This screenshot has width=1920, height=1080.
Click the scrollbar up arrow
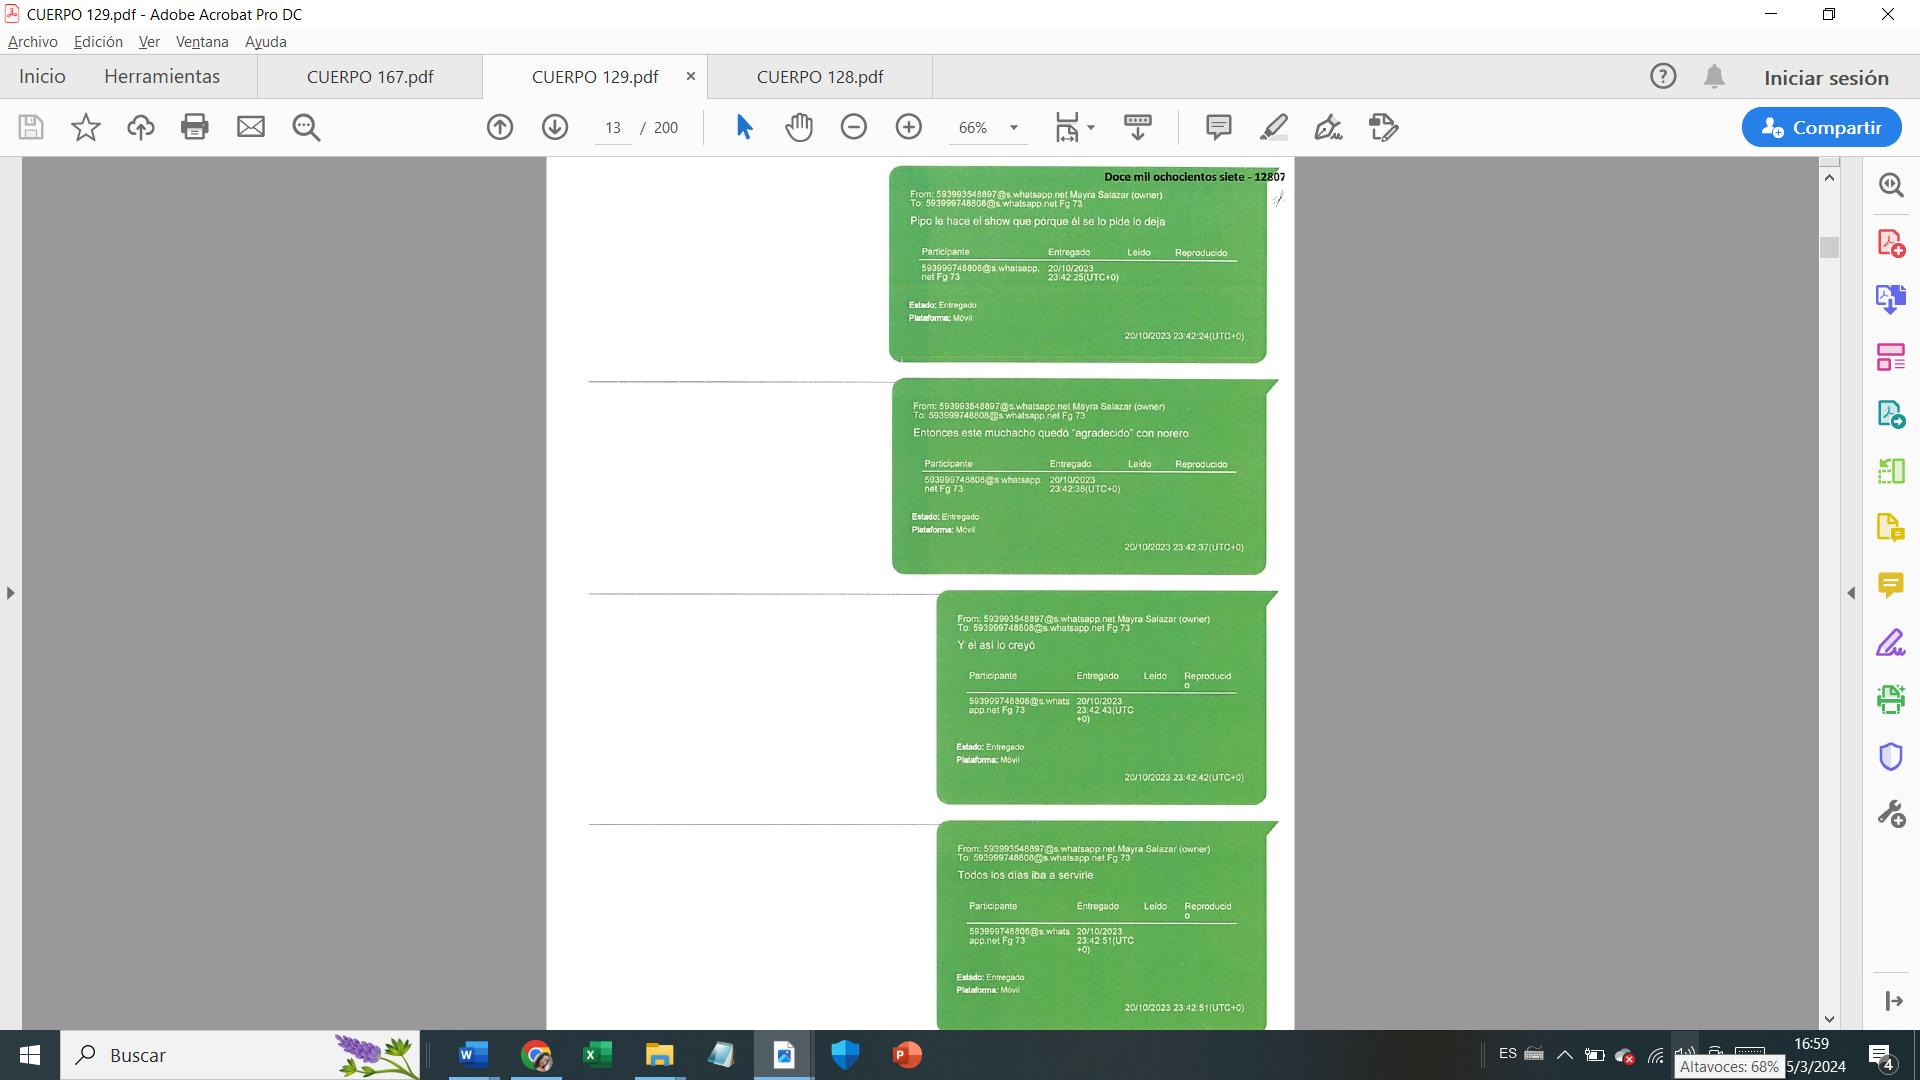click(x=1829, y=178)
